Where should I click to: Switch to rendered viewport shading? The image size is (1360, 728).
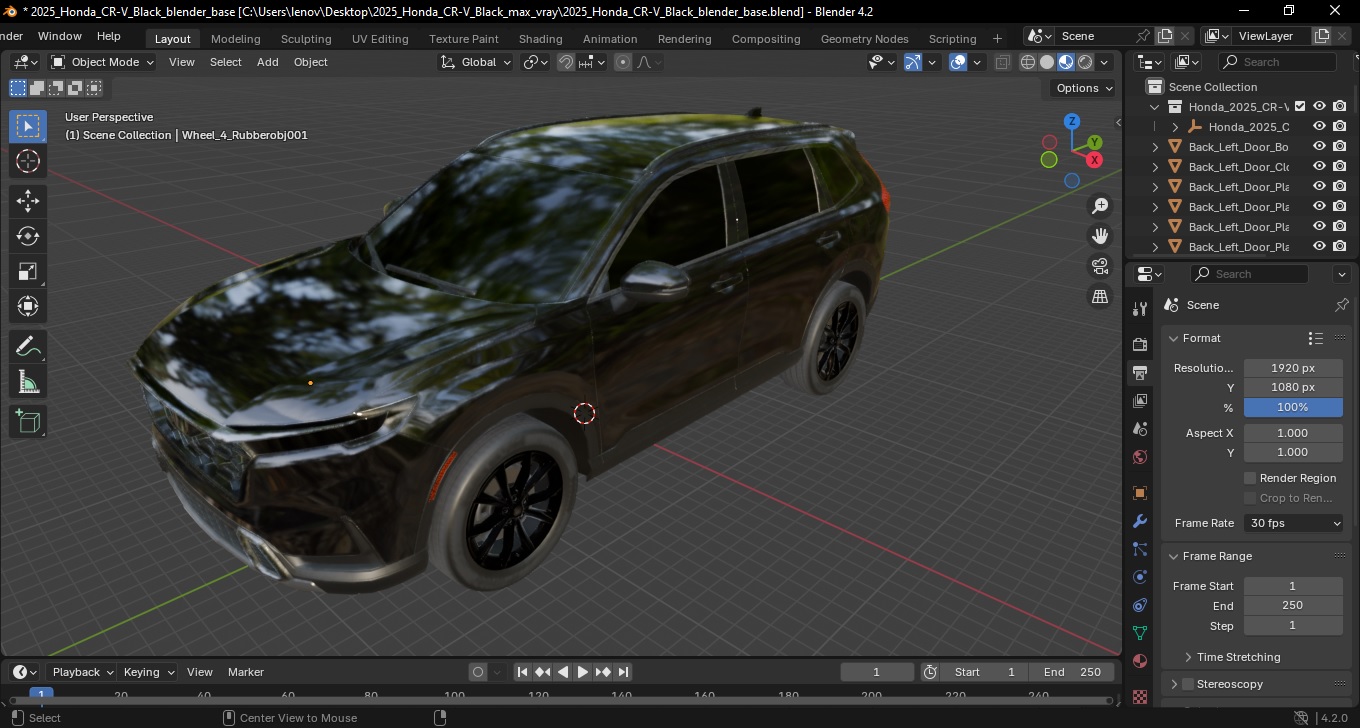click(x=1085, y=62)
